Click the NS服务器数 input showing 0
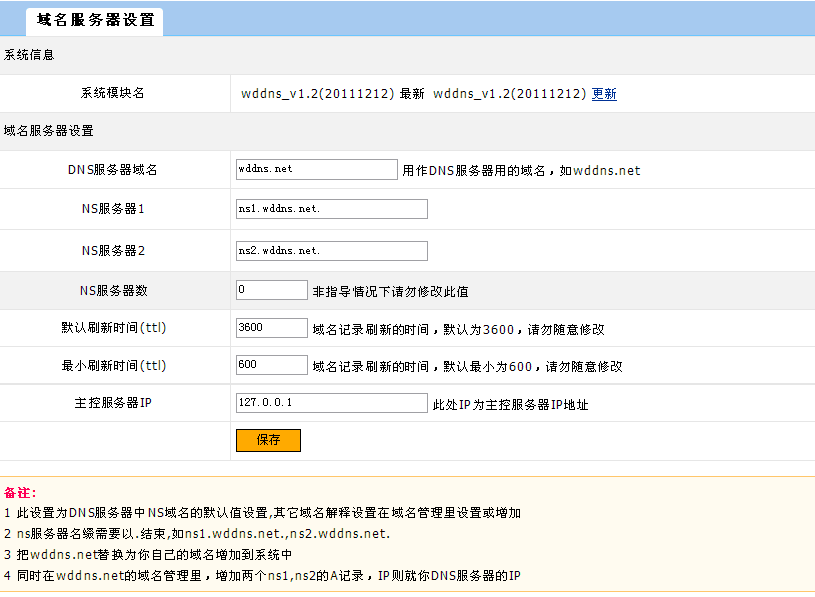 point(271,290)
